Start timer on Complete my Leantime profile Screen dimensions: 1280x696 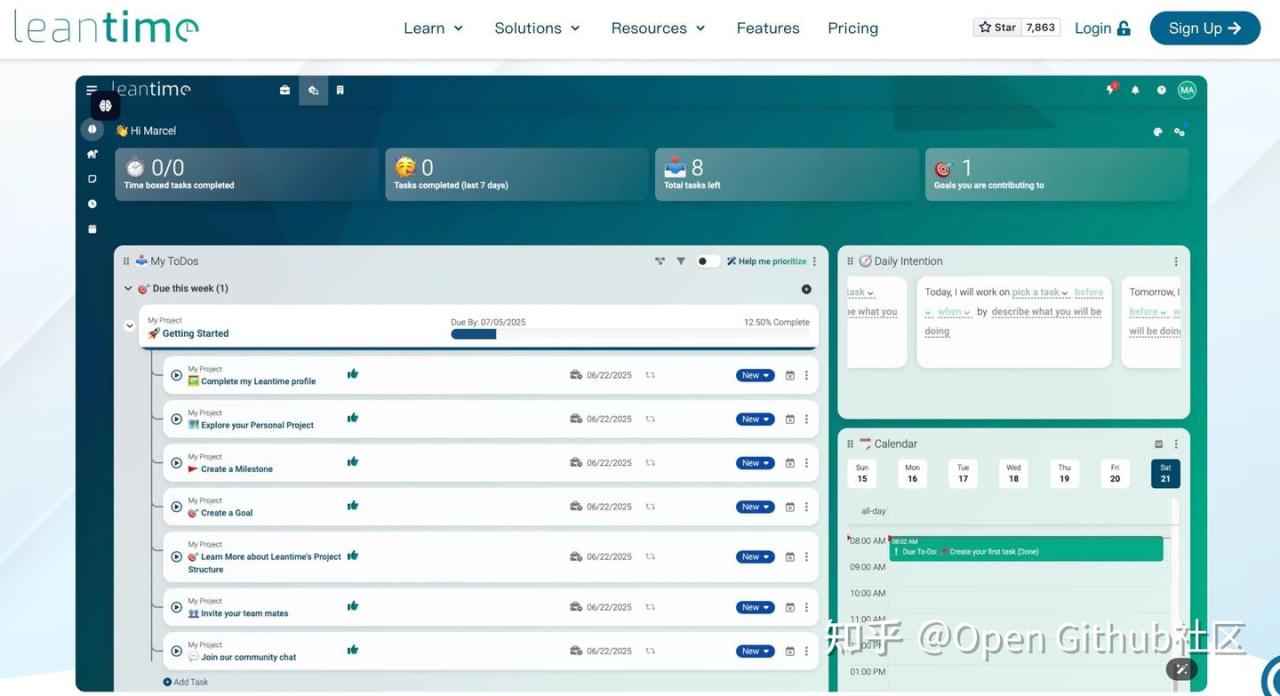(176, 376)
